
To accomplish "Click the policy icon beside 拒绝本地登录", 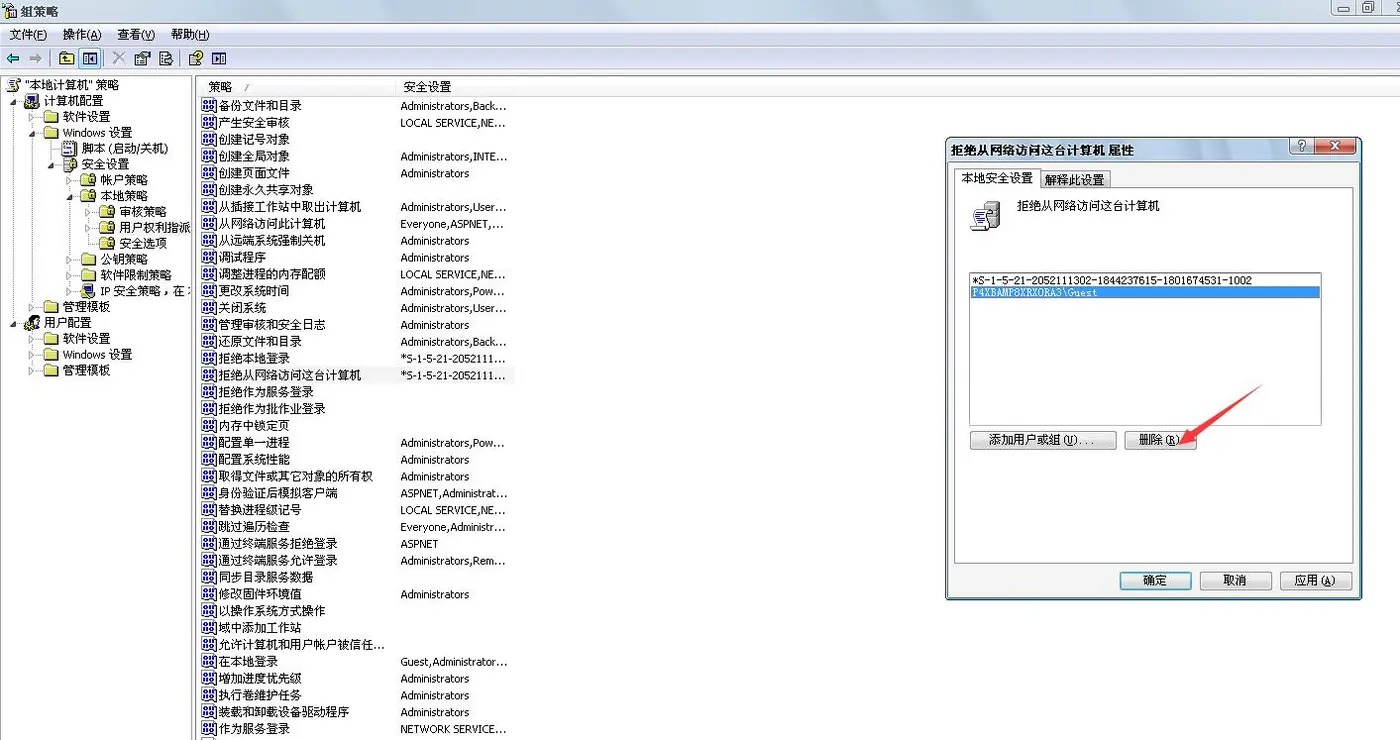I will [x=209, y=358].
